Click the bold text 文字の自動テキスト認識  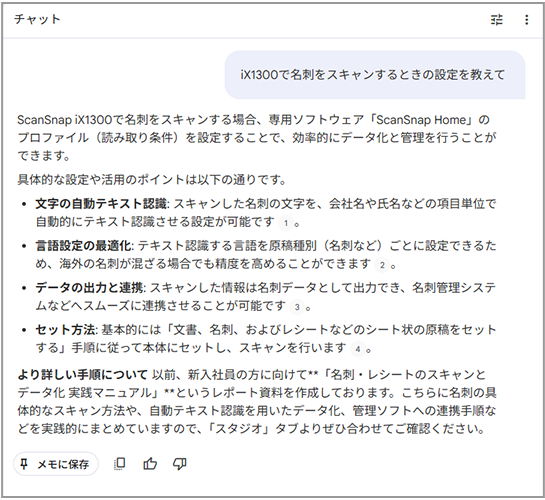coord(101,204)
